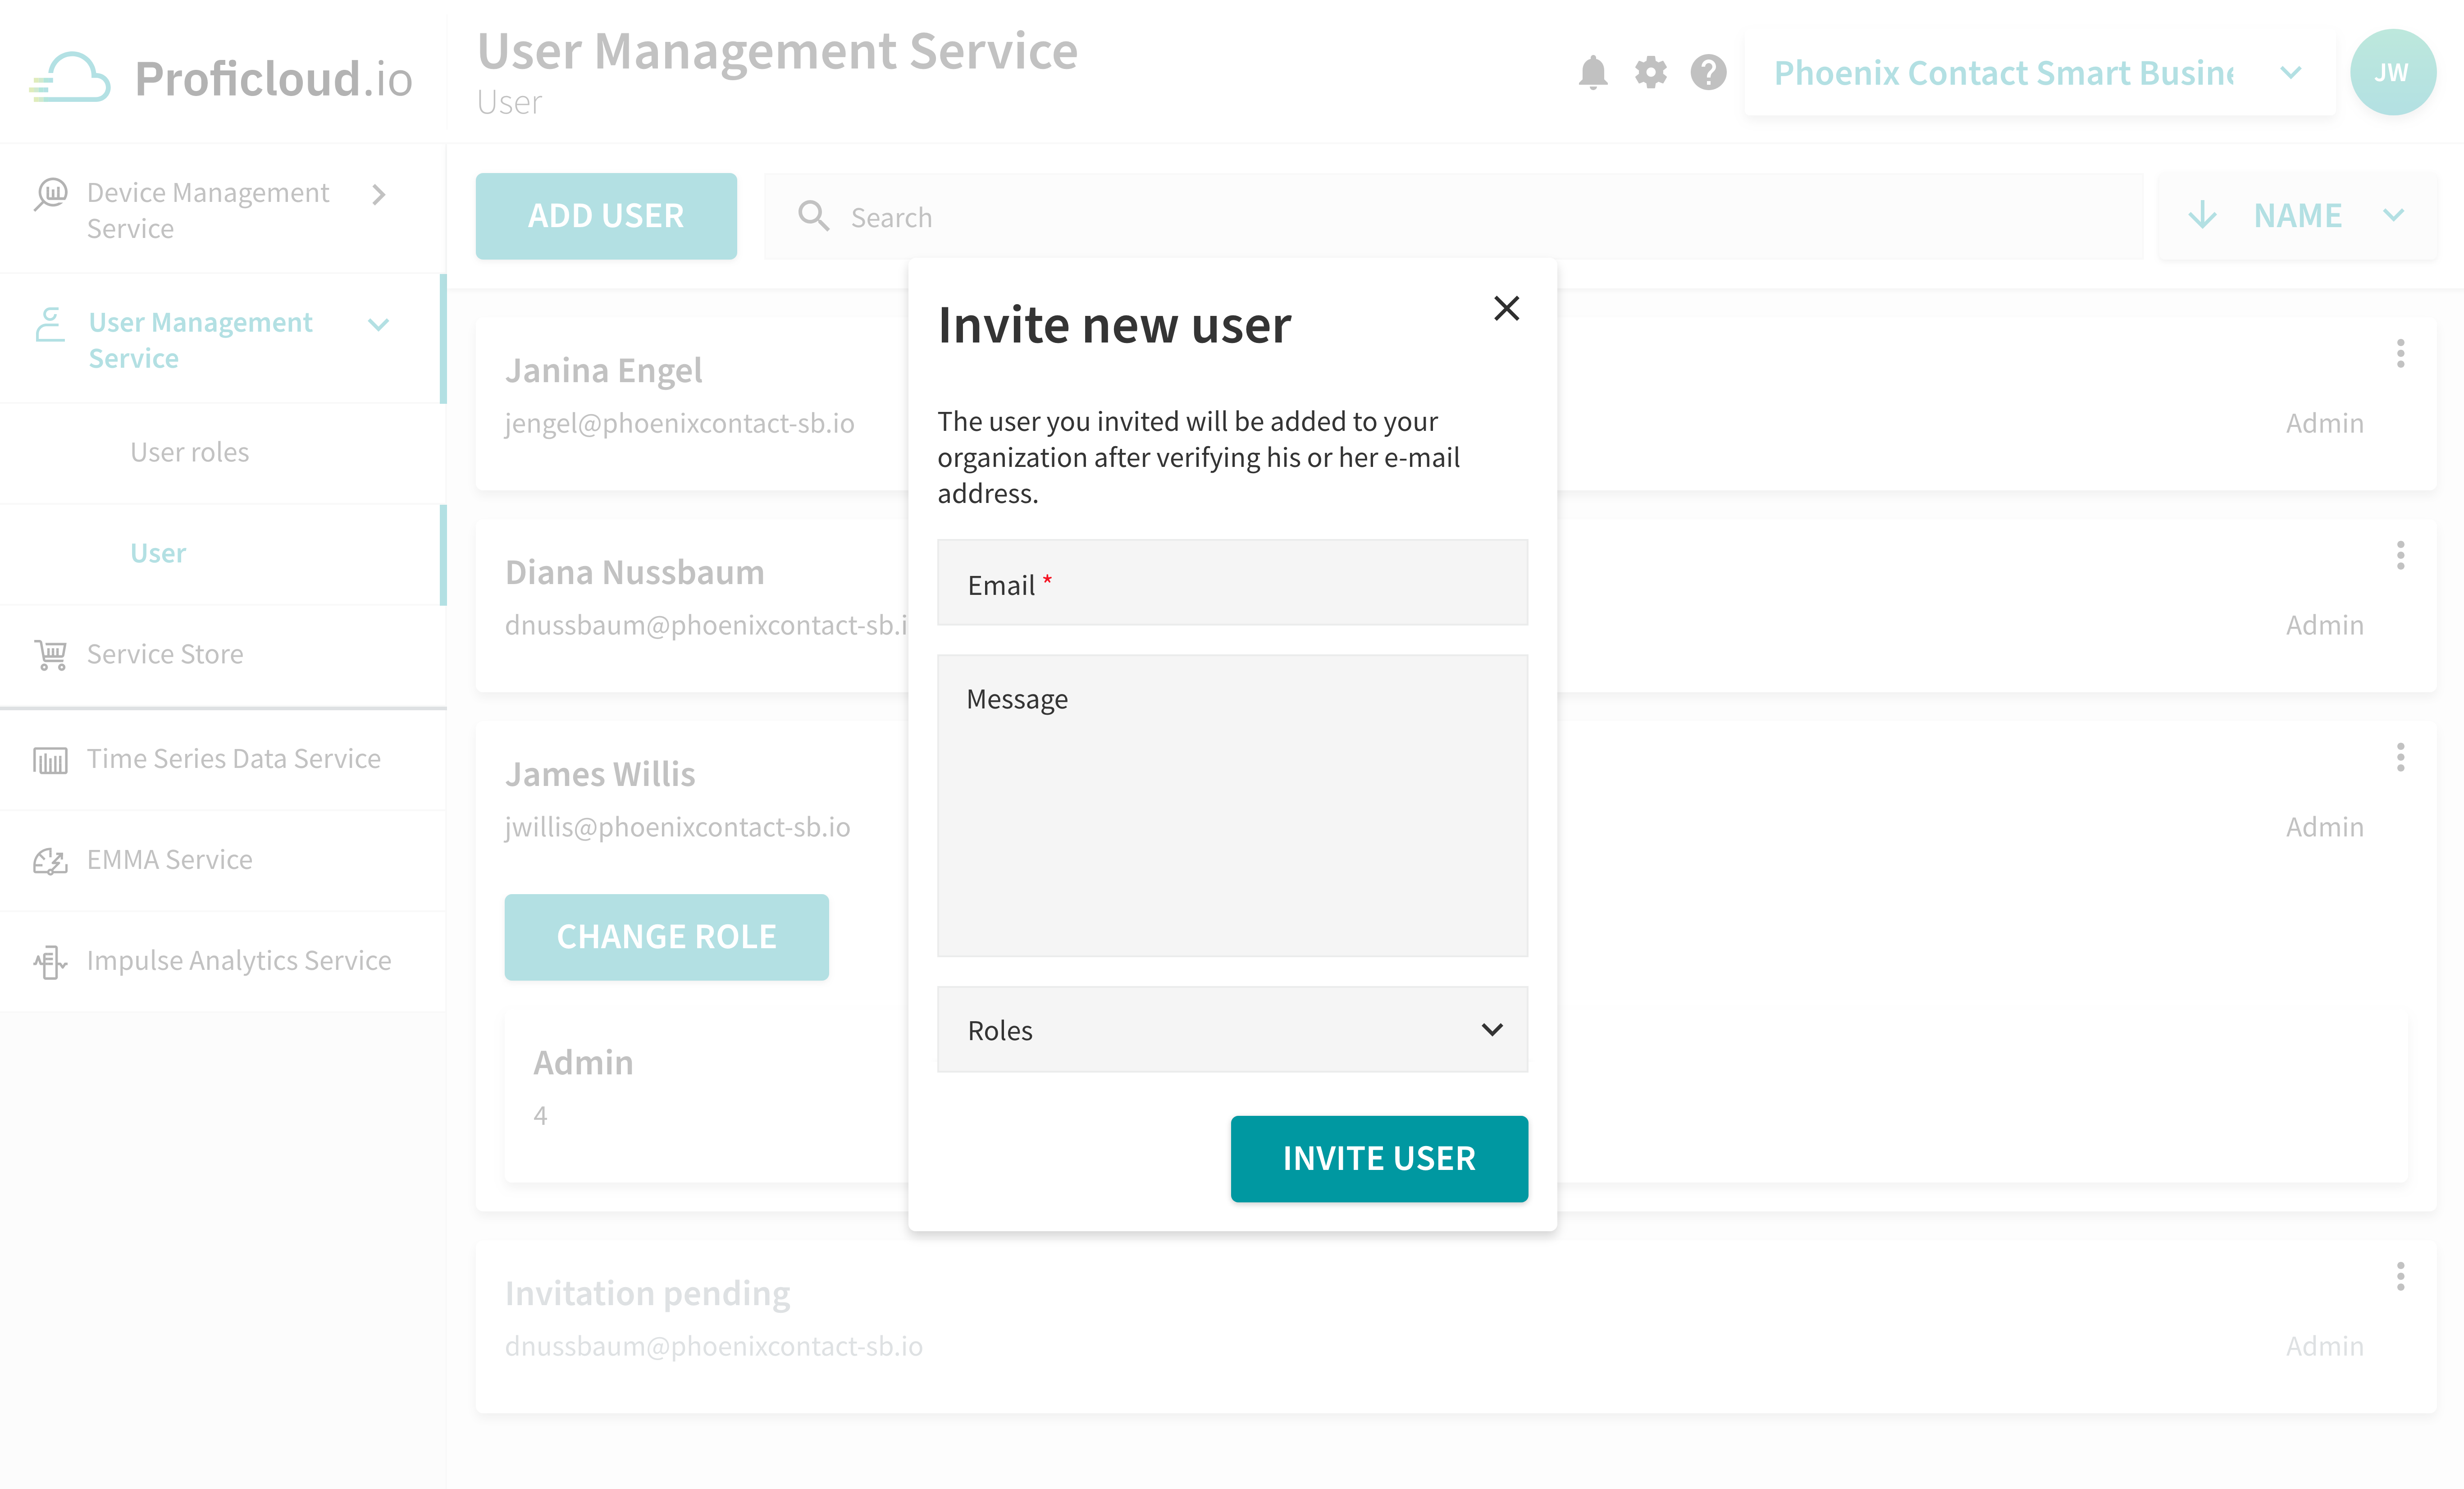
Task: Open the three-dot menu for Invitation pending
Action: [2400, 1276]
